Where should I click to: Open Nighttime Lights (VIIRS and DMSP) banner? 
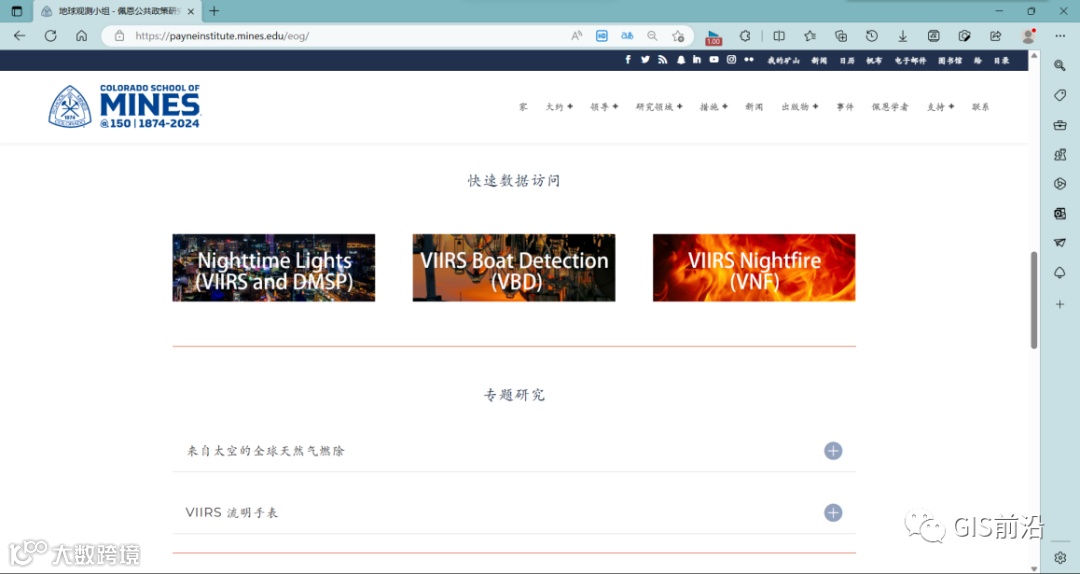coord(273,267)
